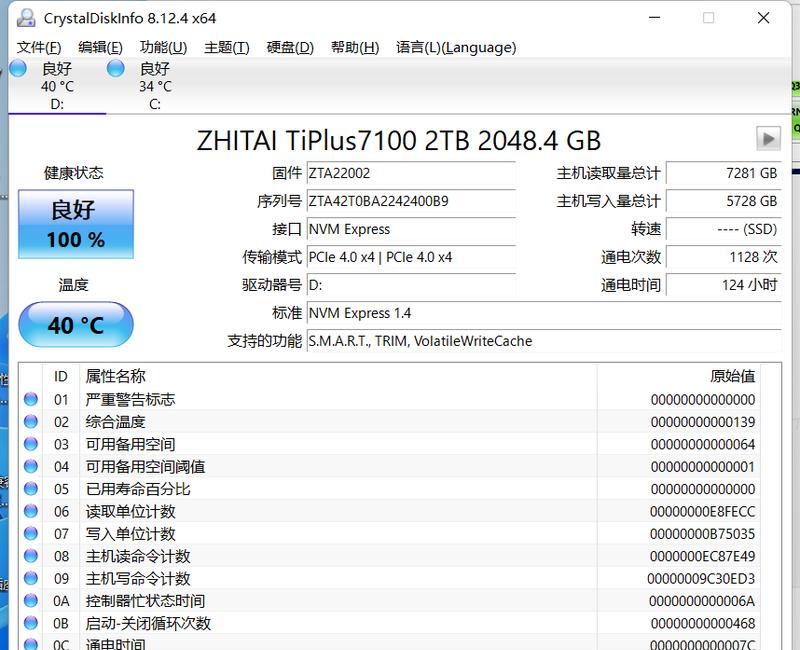Image resolution: width=800 pixels, height=650 pixels.
Task: Click raw value 00000000B75035
Action: tap(703, 534)
